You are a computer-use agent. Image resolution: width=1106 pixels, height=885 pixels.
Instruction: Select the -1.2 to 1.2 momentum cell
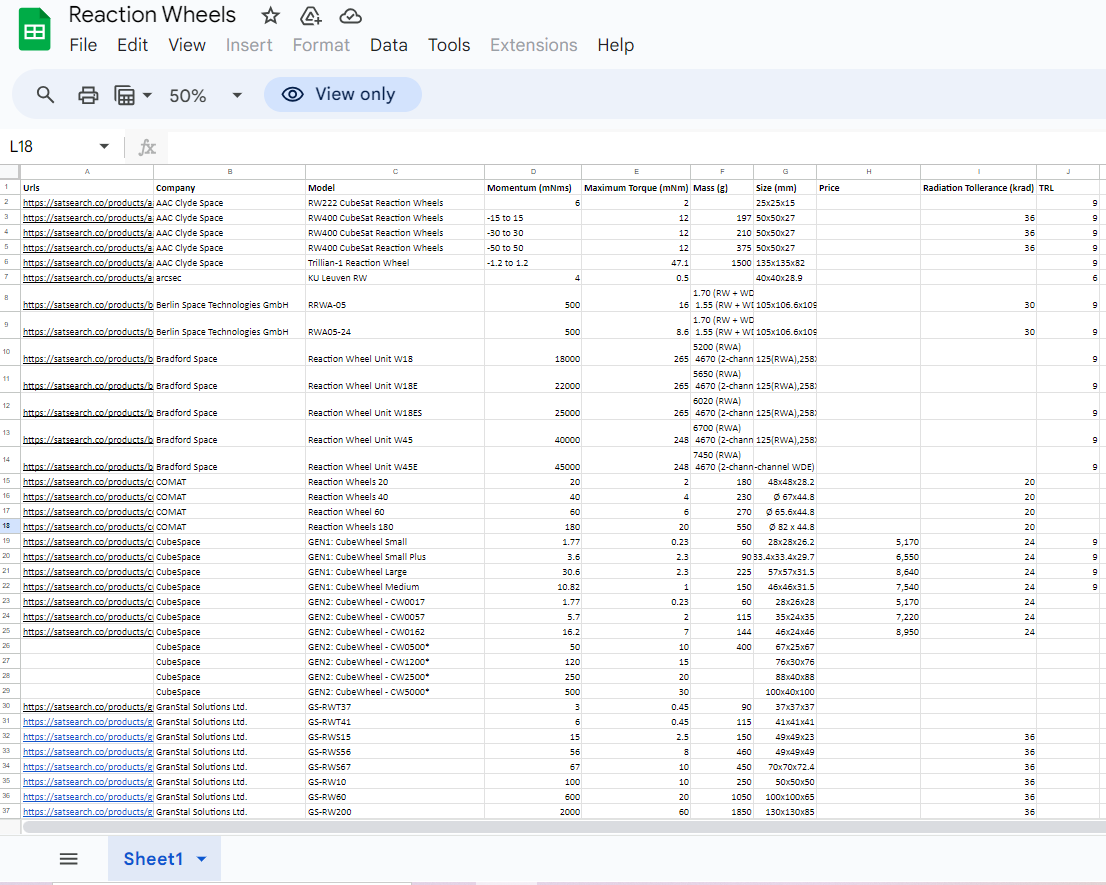click(533, 263)
